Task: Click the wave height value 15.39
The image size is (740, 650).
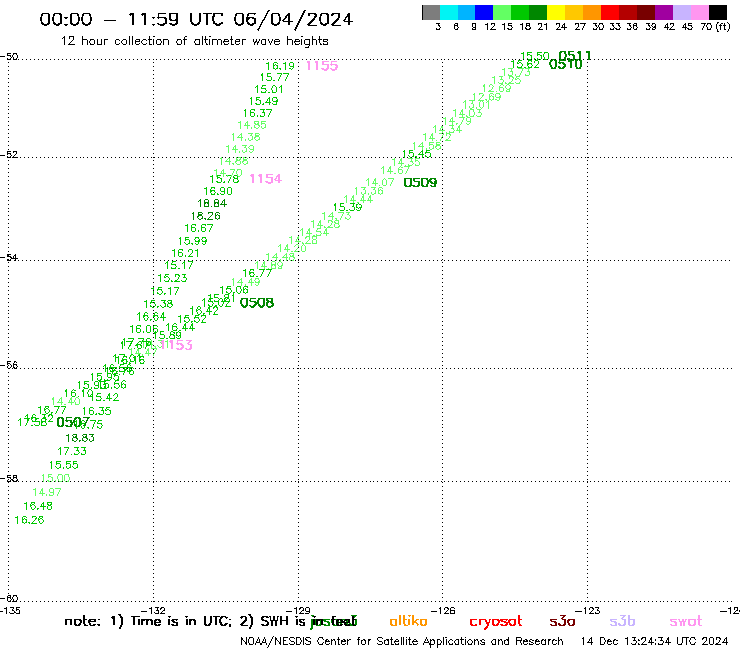Action: pyautogui.click(x=347, y=207)
